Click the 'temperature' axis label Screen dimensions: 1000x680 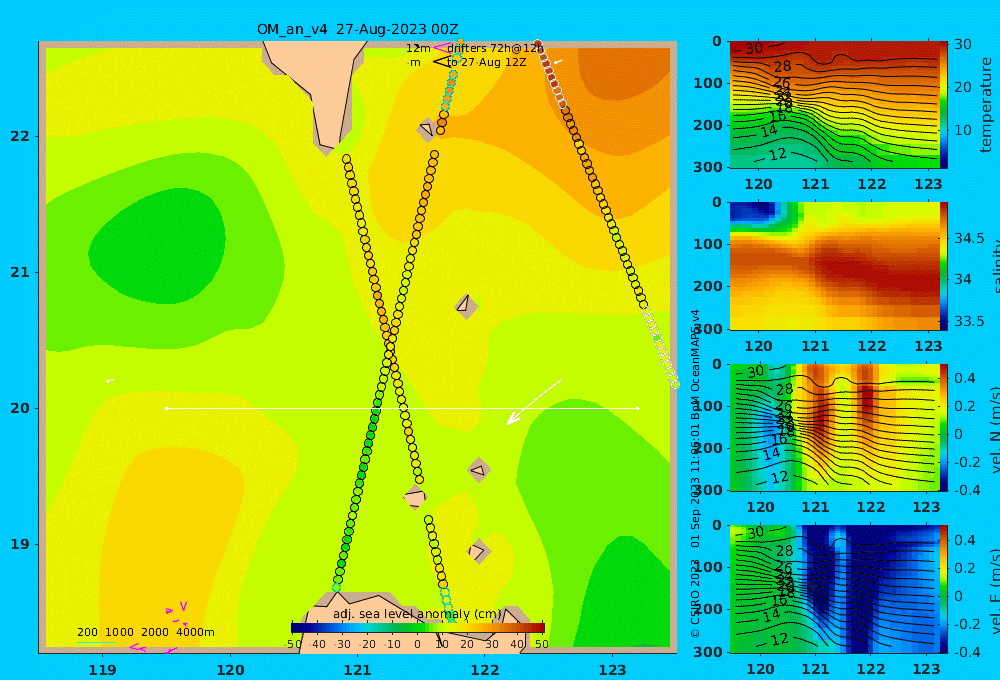coord(987,105)
